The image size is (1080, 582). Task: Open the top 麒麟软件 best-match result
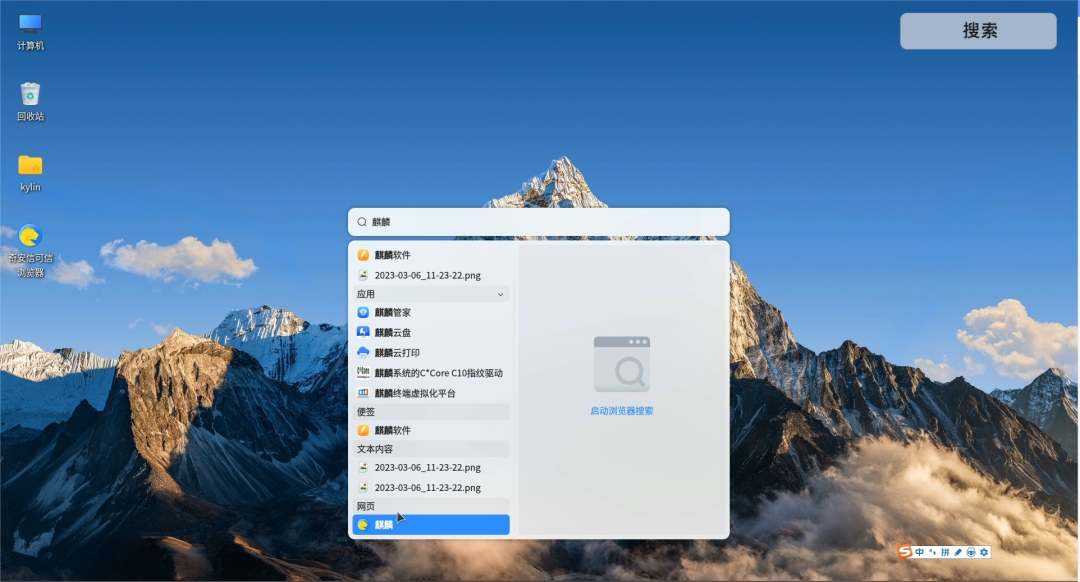click(431, 255)
